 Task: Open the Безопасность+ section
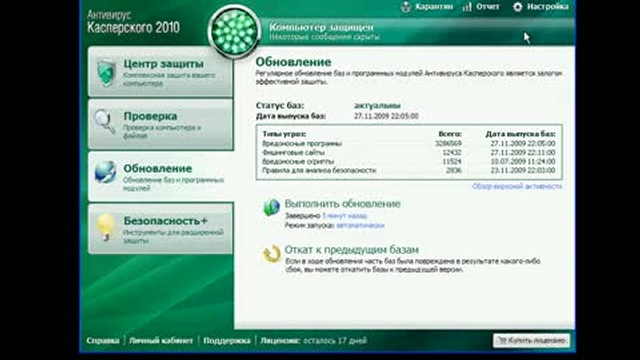pos(160,229)
